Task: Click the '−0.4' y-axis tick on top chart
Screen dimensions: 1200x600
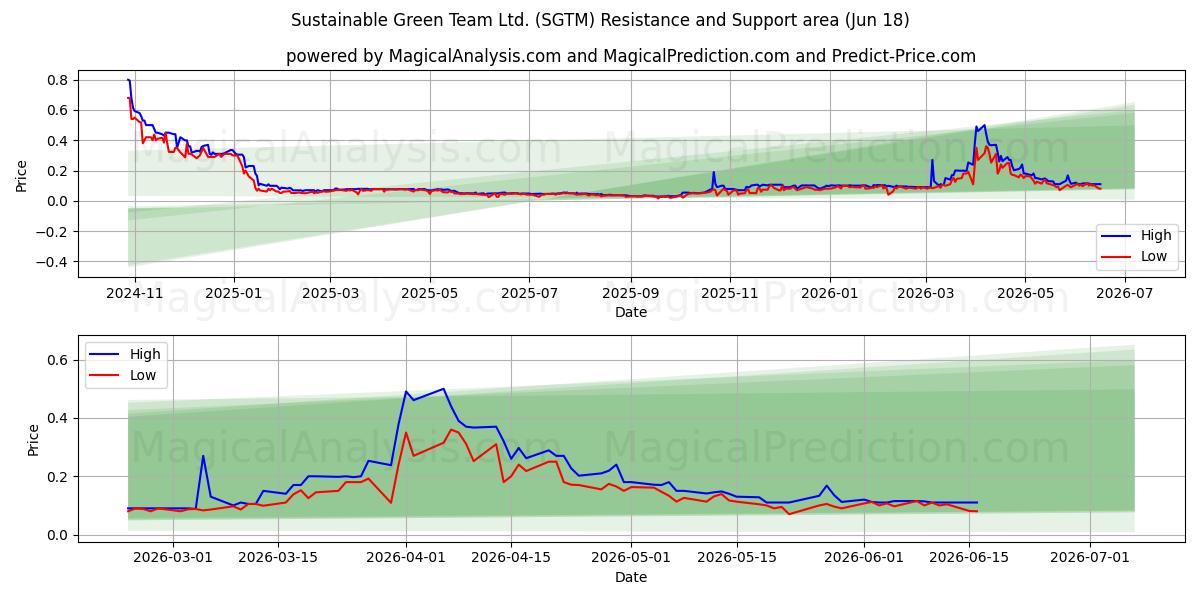Action: click(52, 262)
